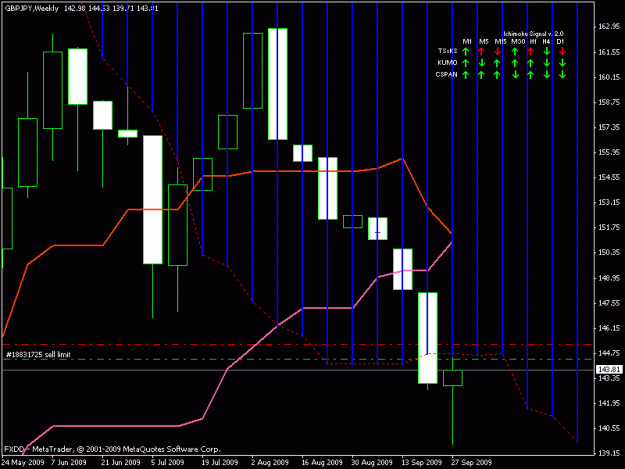Image resolution: width=625 pixels, height=469 pixels.
Task: Click the OHLC values next to GBPJPY,Weekly
Action: (x=111, y=8)
